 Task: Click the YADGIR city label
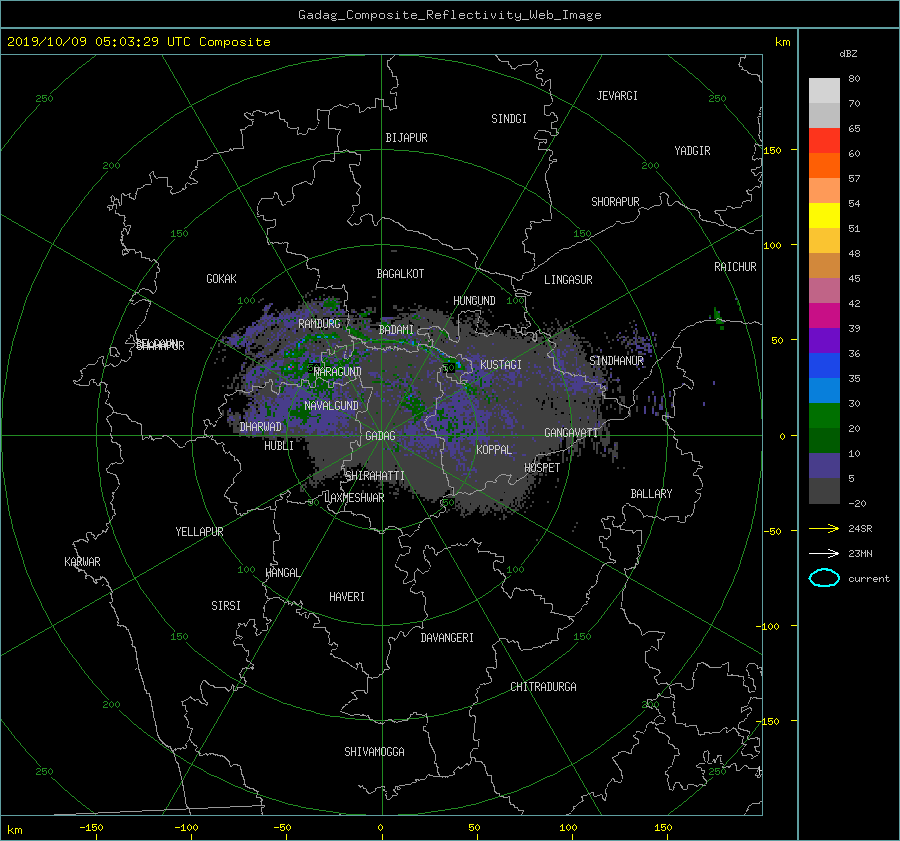tap(692, 151)
